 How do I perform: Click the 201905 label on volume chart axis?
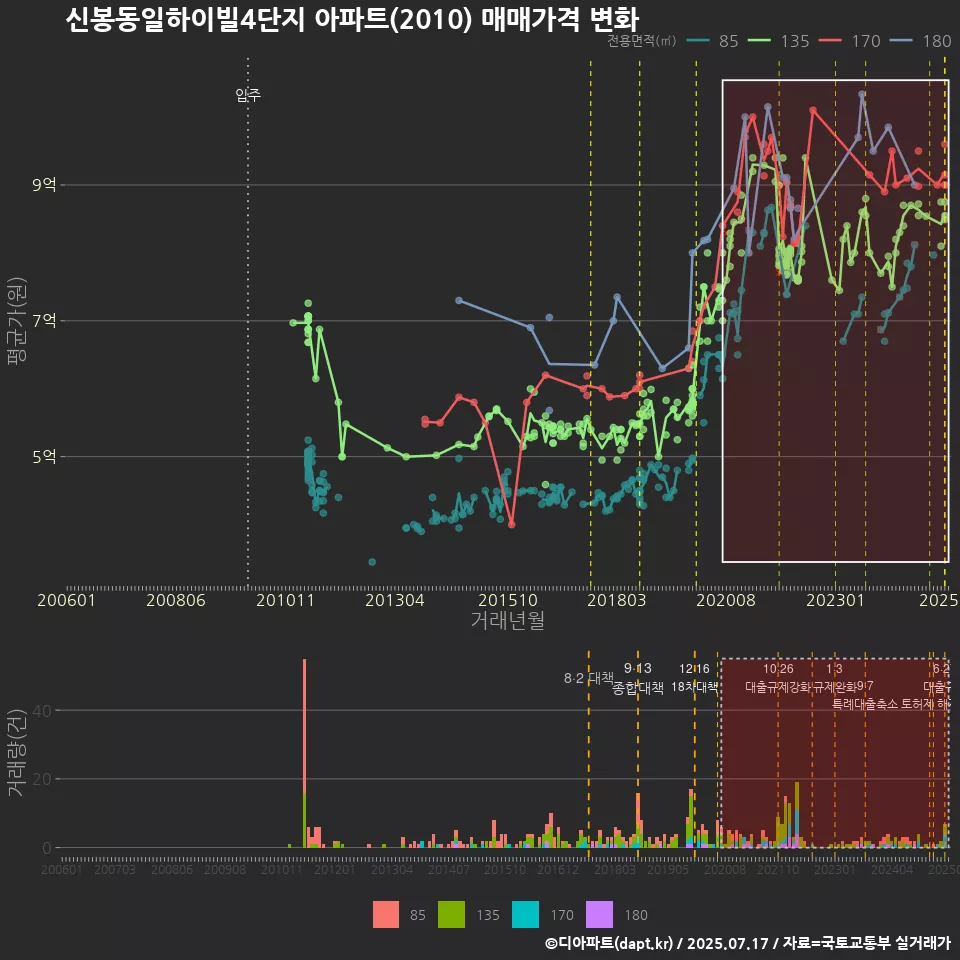click(668, 869)
